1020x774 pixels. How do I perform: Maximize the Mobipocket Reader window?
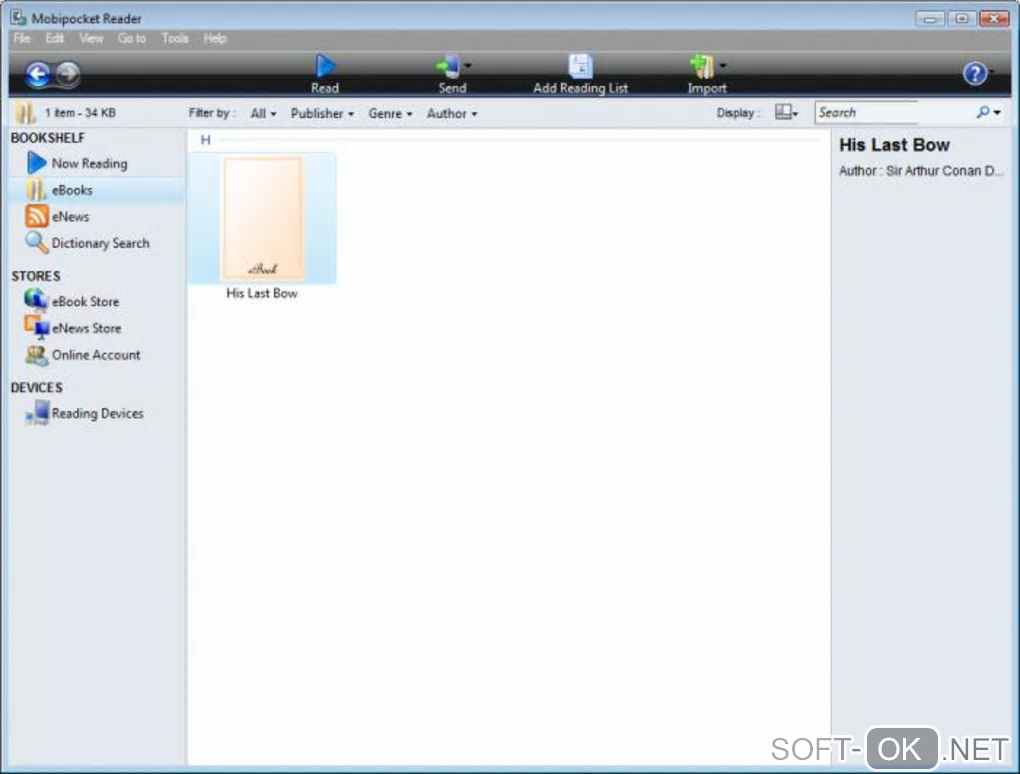coord(961,18)
